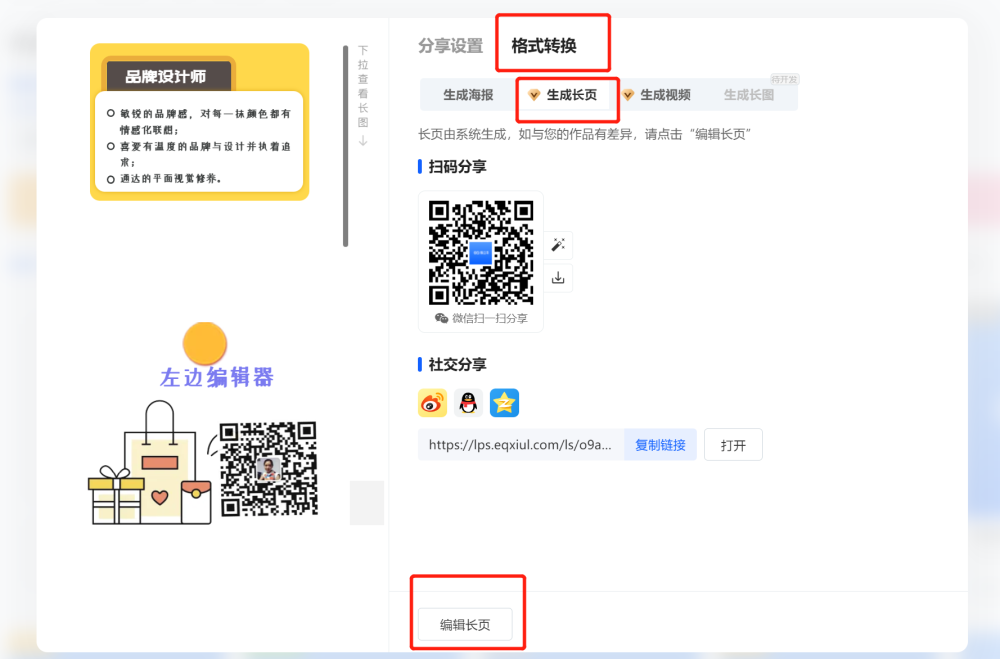This screenshot has width=1000, height=659.
Task: Select the 生成海报 option
Action: pos(468,95)
